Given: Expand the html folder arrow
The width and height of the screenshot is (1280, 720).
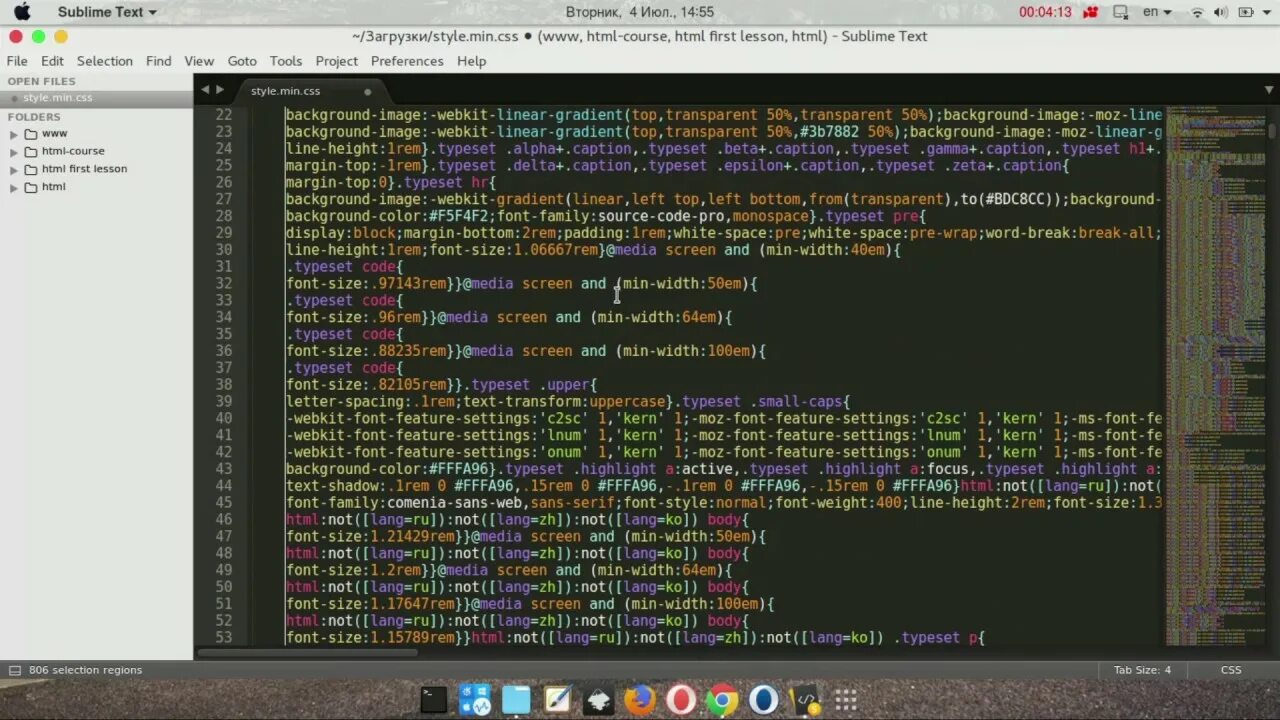Looking at the screenshot, I should [14, 187].
